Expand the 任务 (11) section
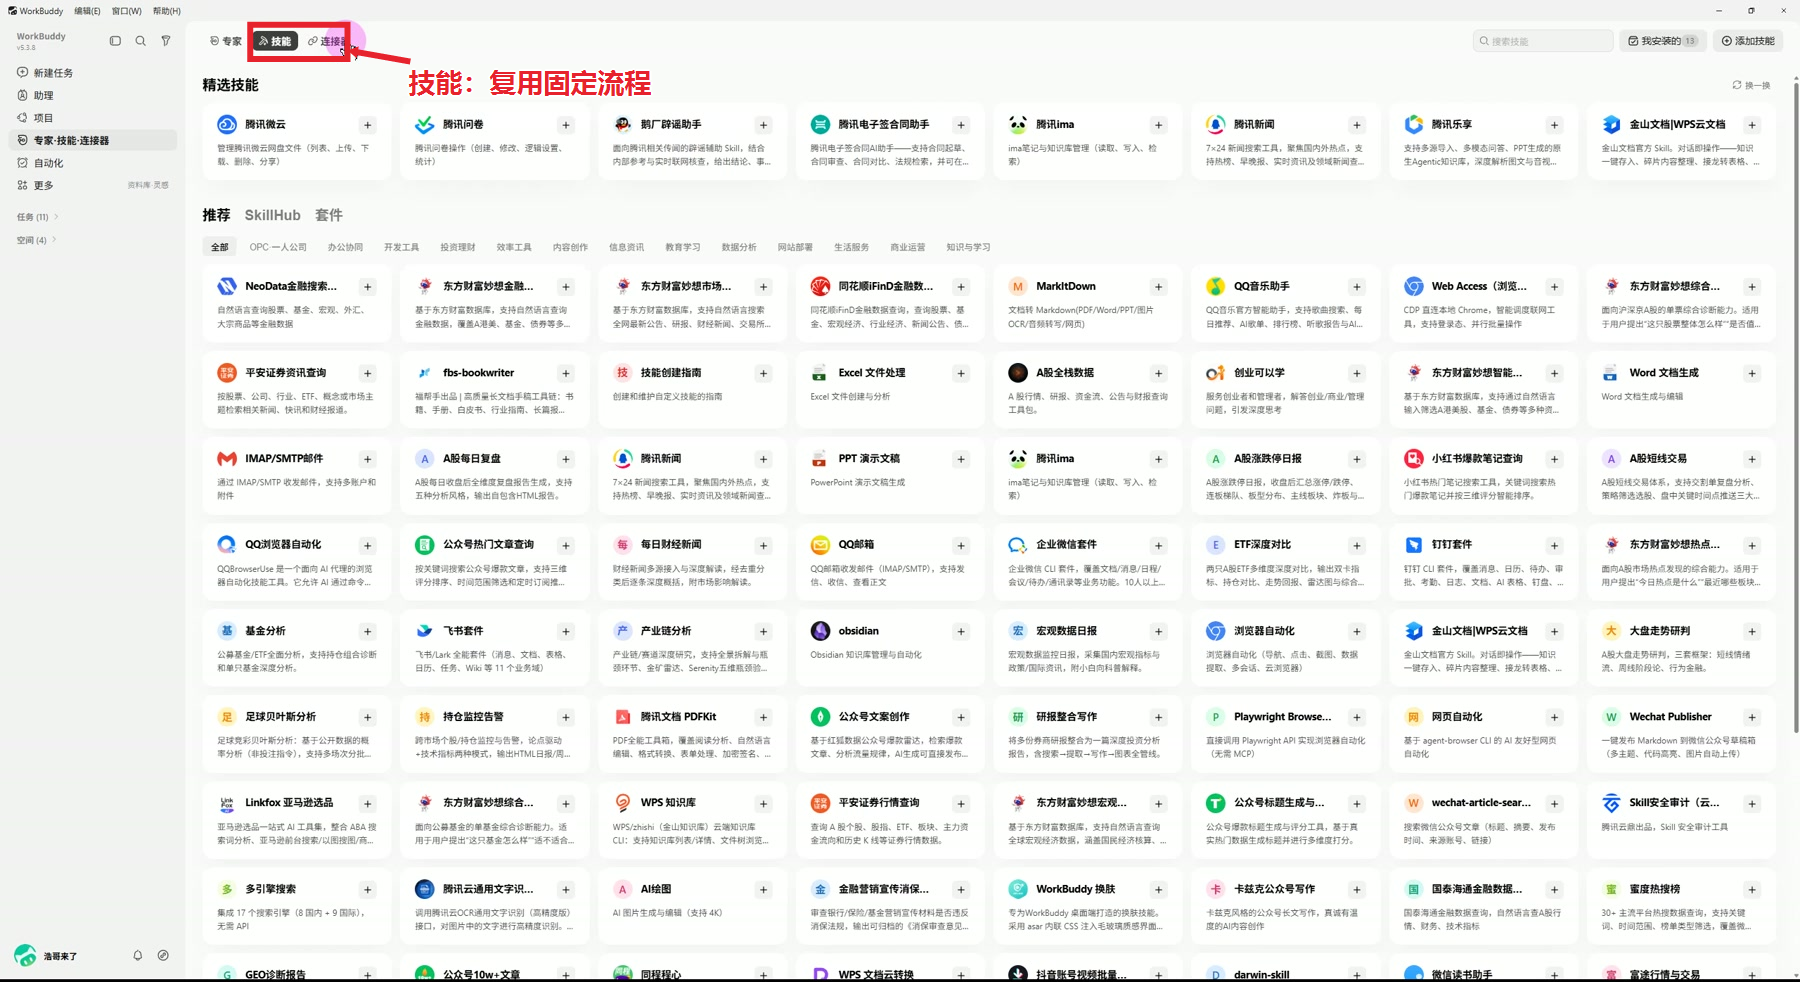The image size is (1800, 982). coord(38,217)
